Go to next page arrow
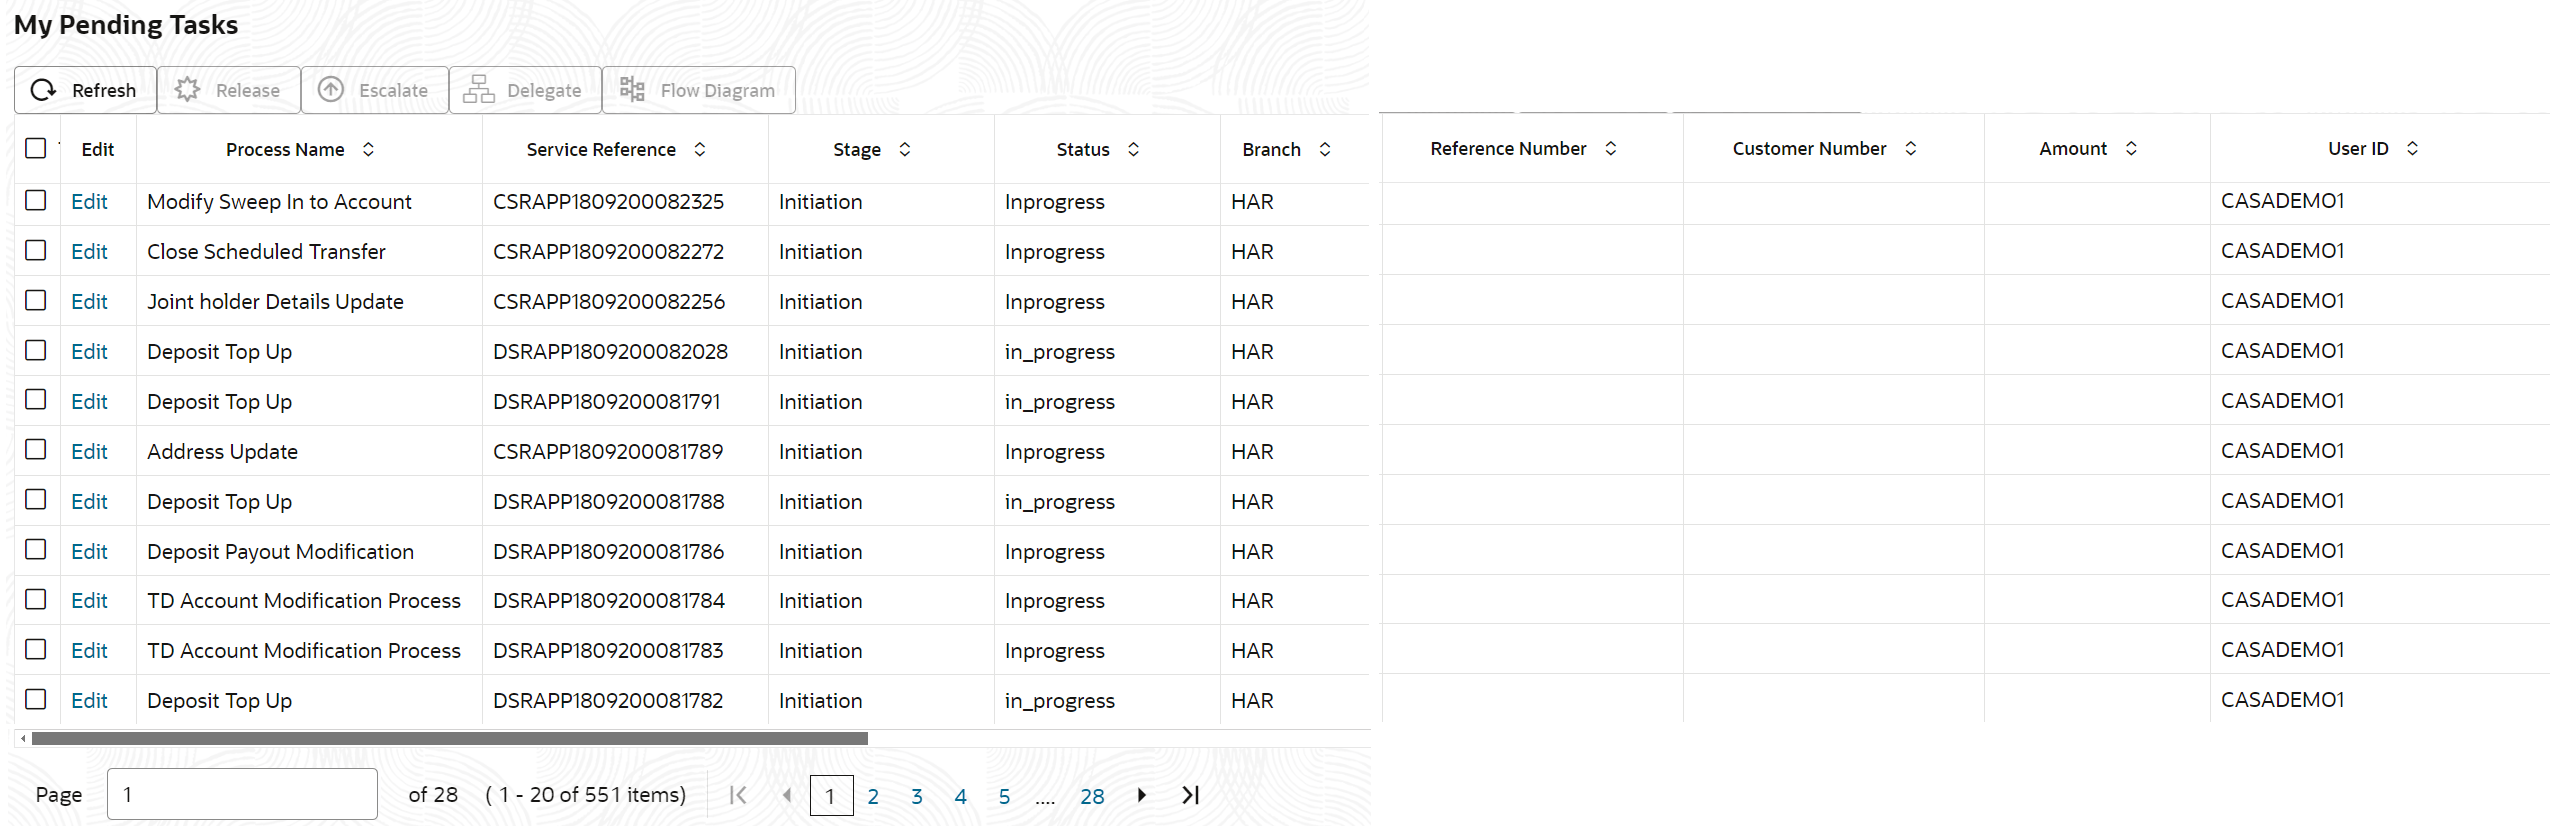Screen dimensions: 2552x826 (x=1141, y=795)
